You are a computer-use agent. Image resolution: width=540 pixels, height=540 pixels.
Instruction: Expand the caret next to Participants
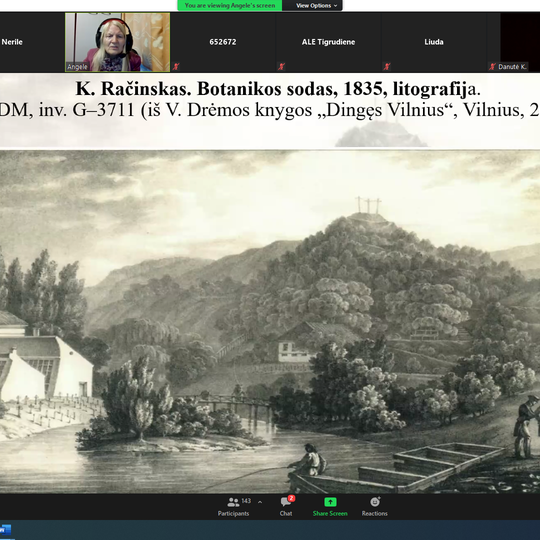pos(260,502)
